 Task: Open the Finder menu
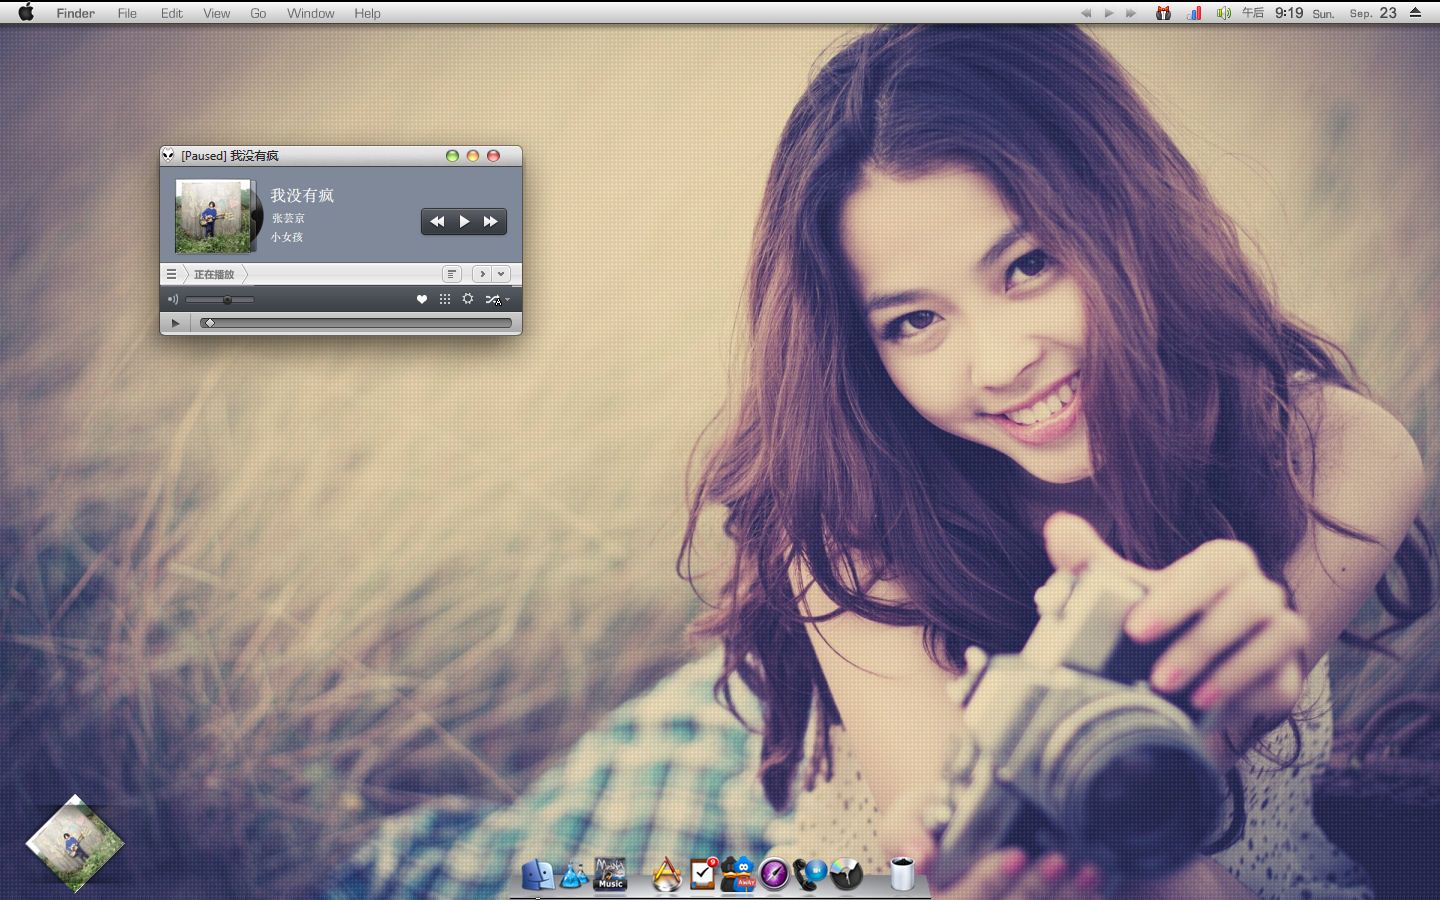(76, 13)
